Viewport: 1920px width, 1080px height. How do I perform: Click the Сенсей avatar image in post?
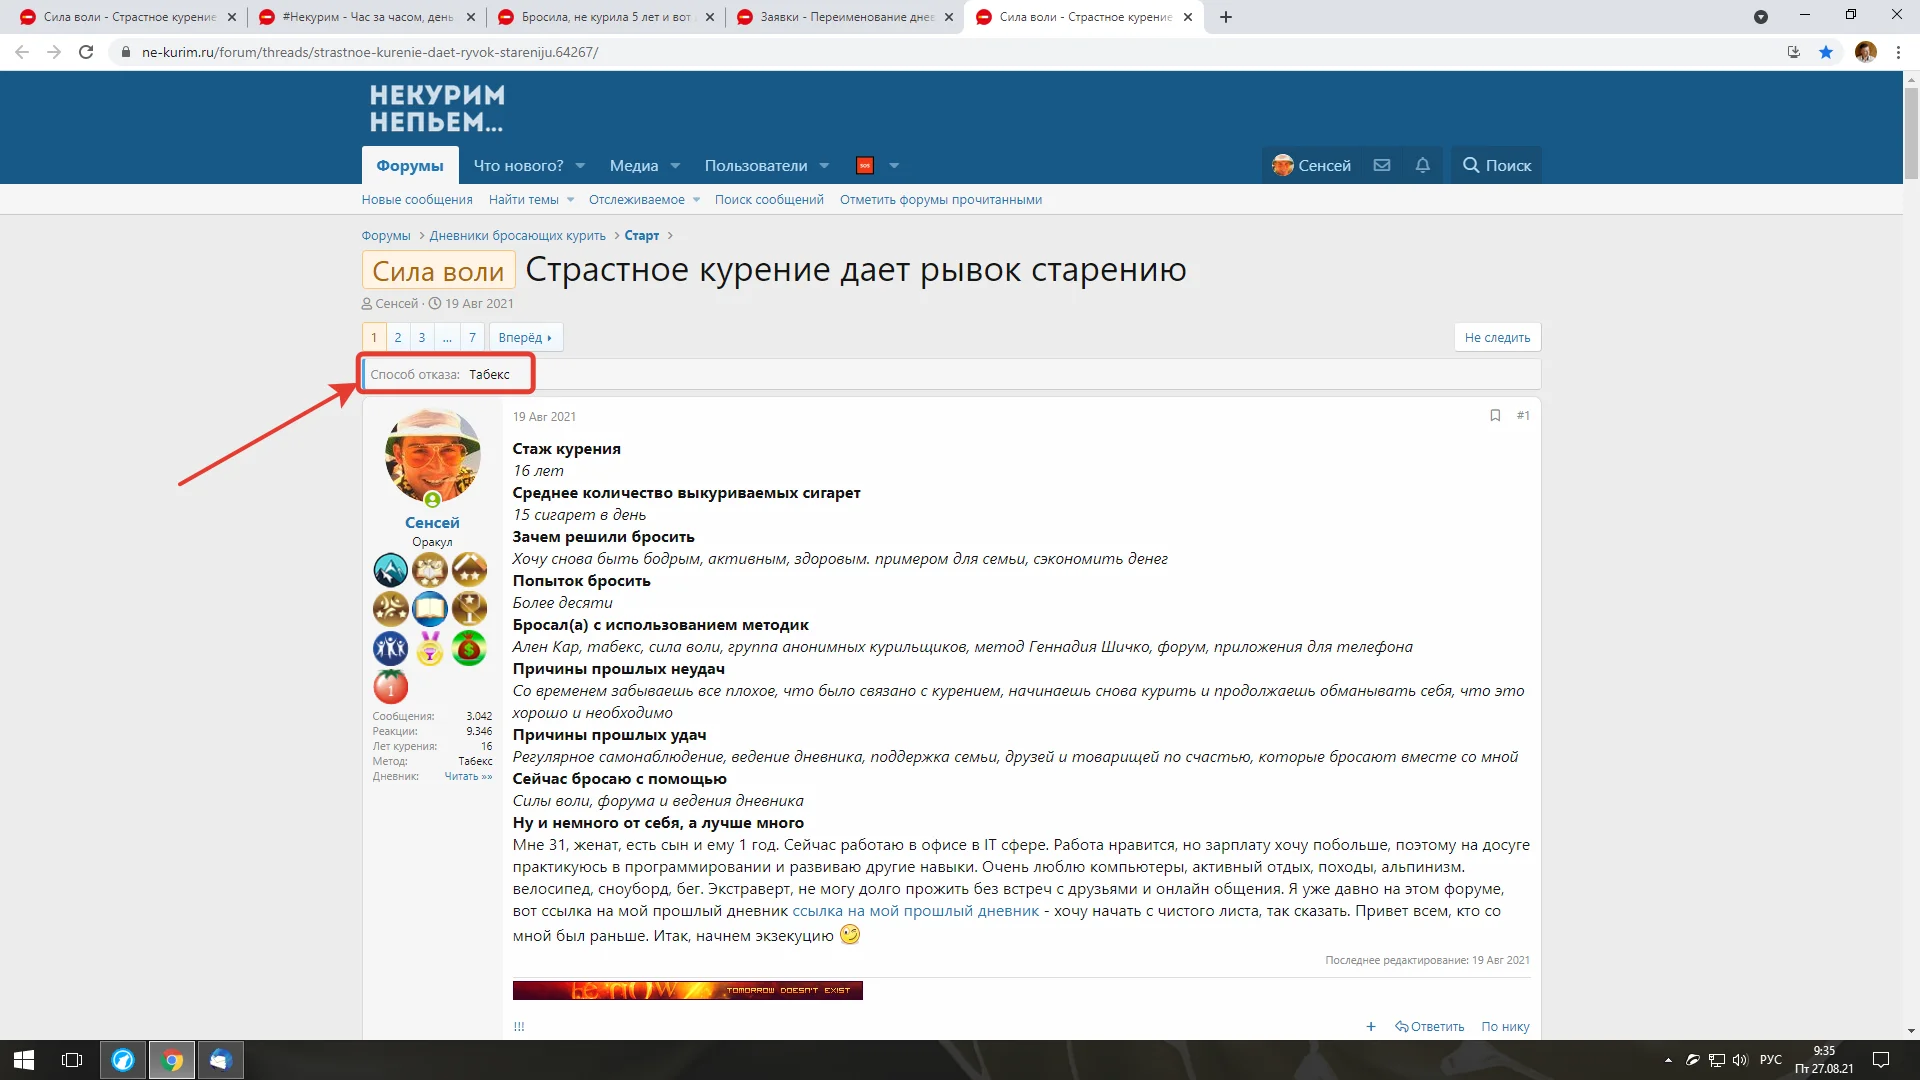[432, 455]
